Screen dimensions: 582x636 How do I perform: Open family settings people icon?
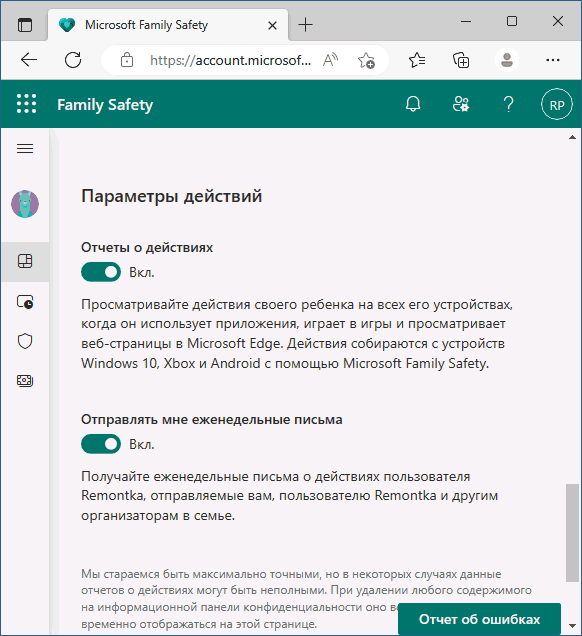click(461, 104)
